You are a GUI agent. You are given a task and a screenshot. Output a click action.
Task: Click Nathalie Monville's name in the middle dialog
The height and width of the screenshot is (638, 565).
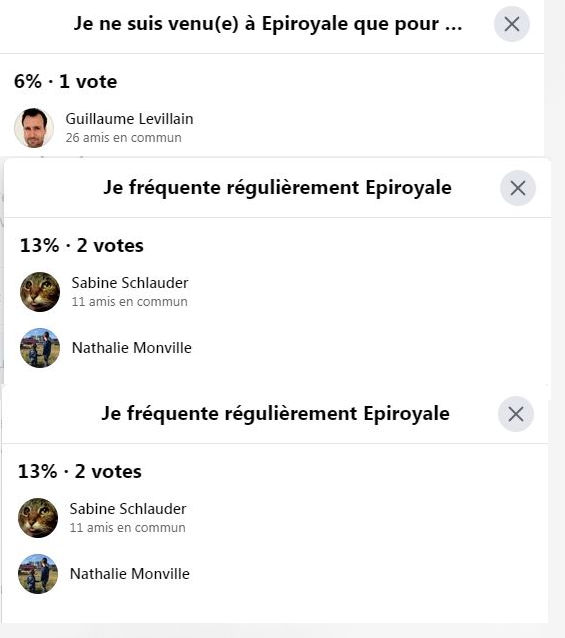coord(132,348)
